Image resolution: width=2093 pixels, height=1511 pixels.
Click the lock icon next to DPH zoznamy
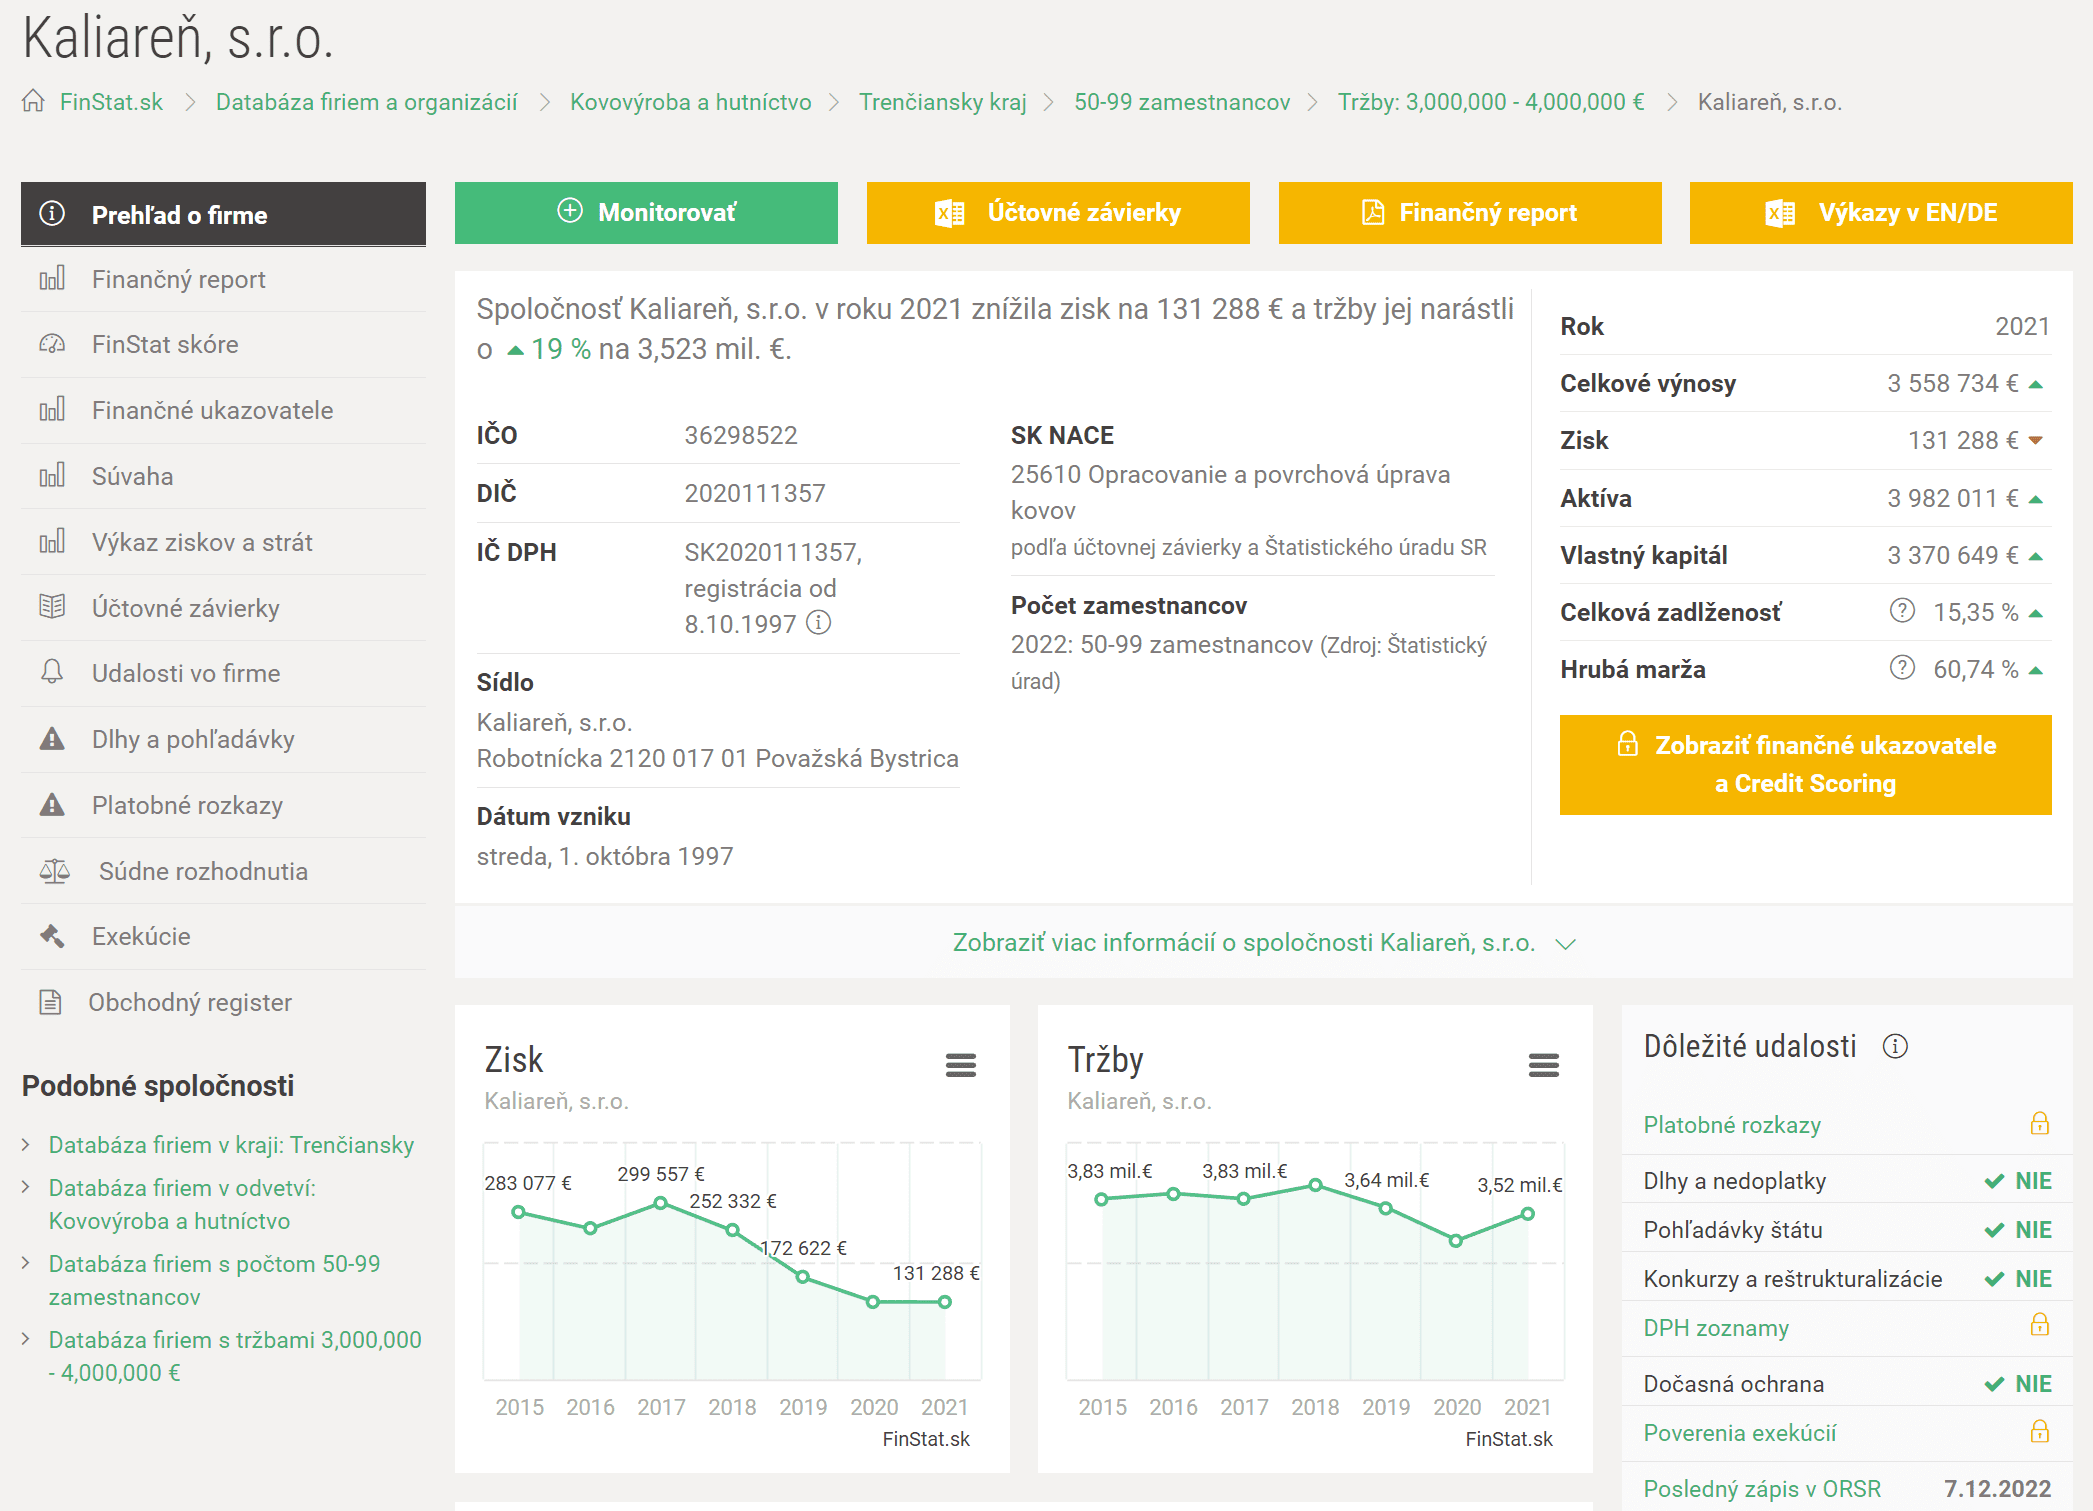[x=2039, y=1325]
